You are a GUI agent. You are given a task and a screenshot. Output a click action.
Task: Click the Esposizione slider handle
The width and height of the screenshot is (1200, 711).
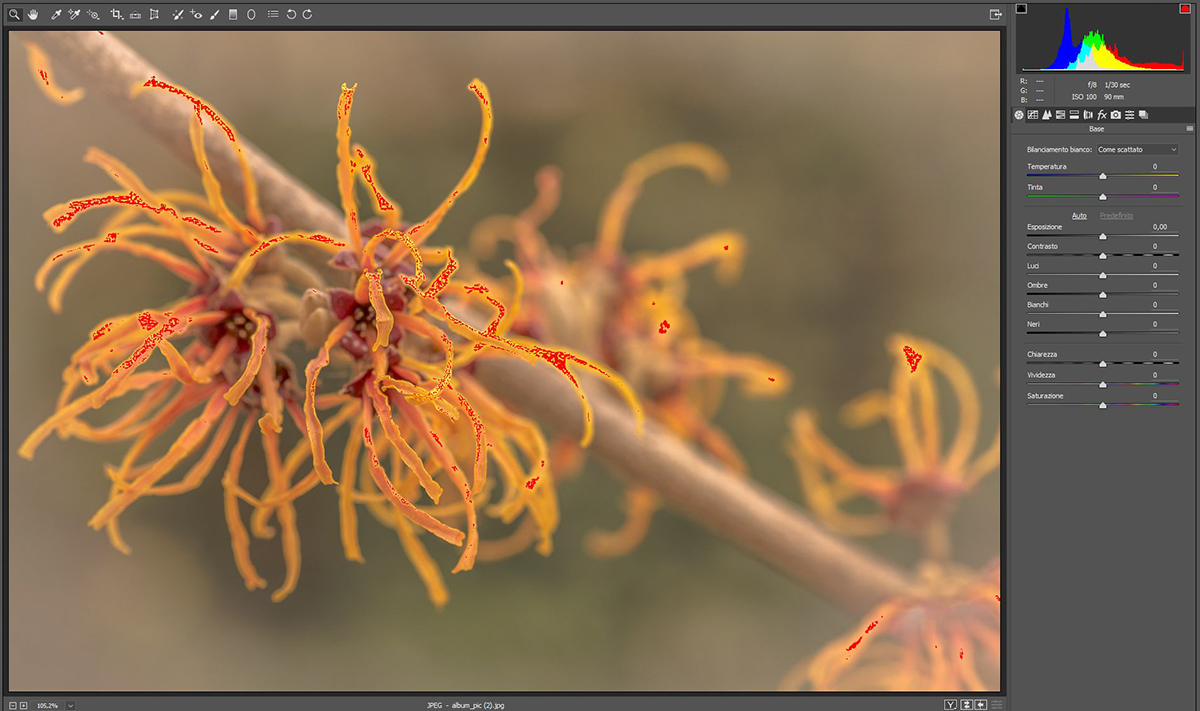coord(1102,236)
